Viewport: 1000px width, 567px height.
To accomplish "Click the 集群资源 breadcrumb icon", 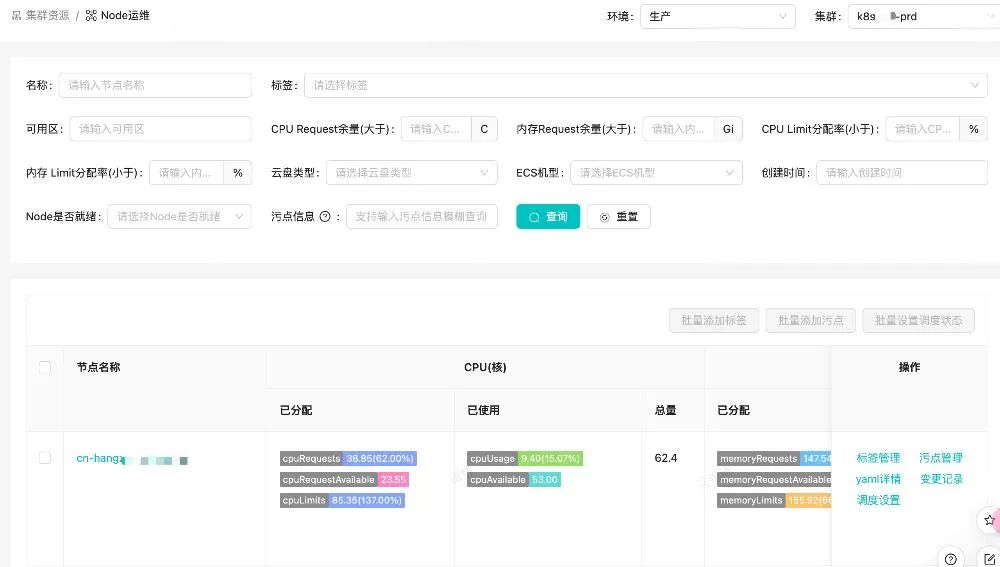I will (x=16, y=16).
